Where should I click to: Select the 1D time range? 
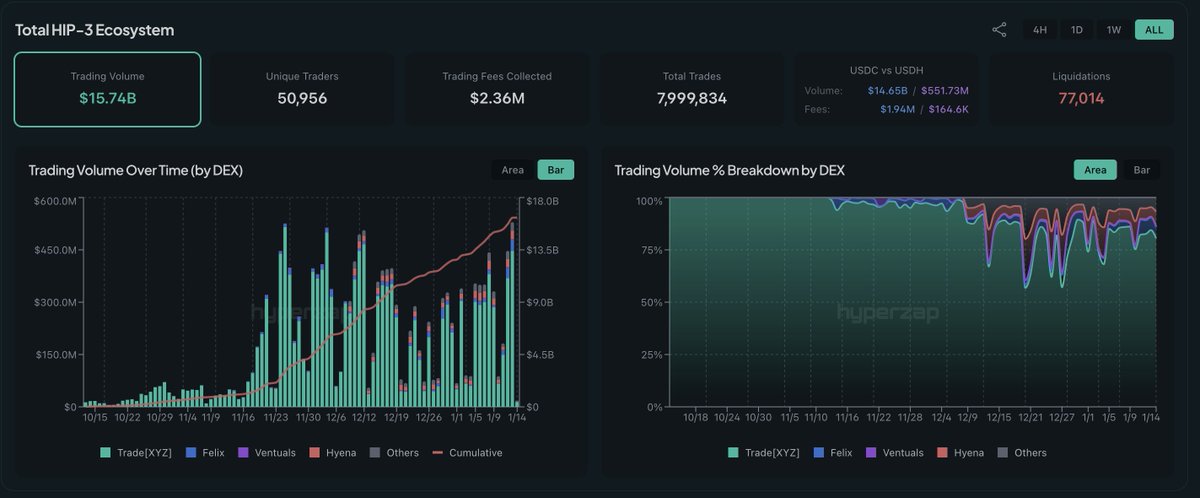[x=1077, y=30]
